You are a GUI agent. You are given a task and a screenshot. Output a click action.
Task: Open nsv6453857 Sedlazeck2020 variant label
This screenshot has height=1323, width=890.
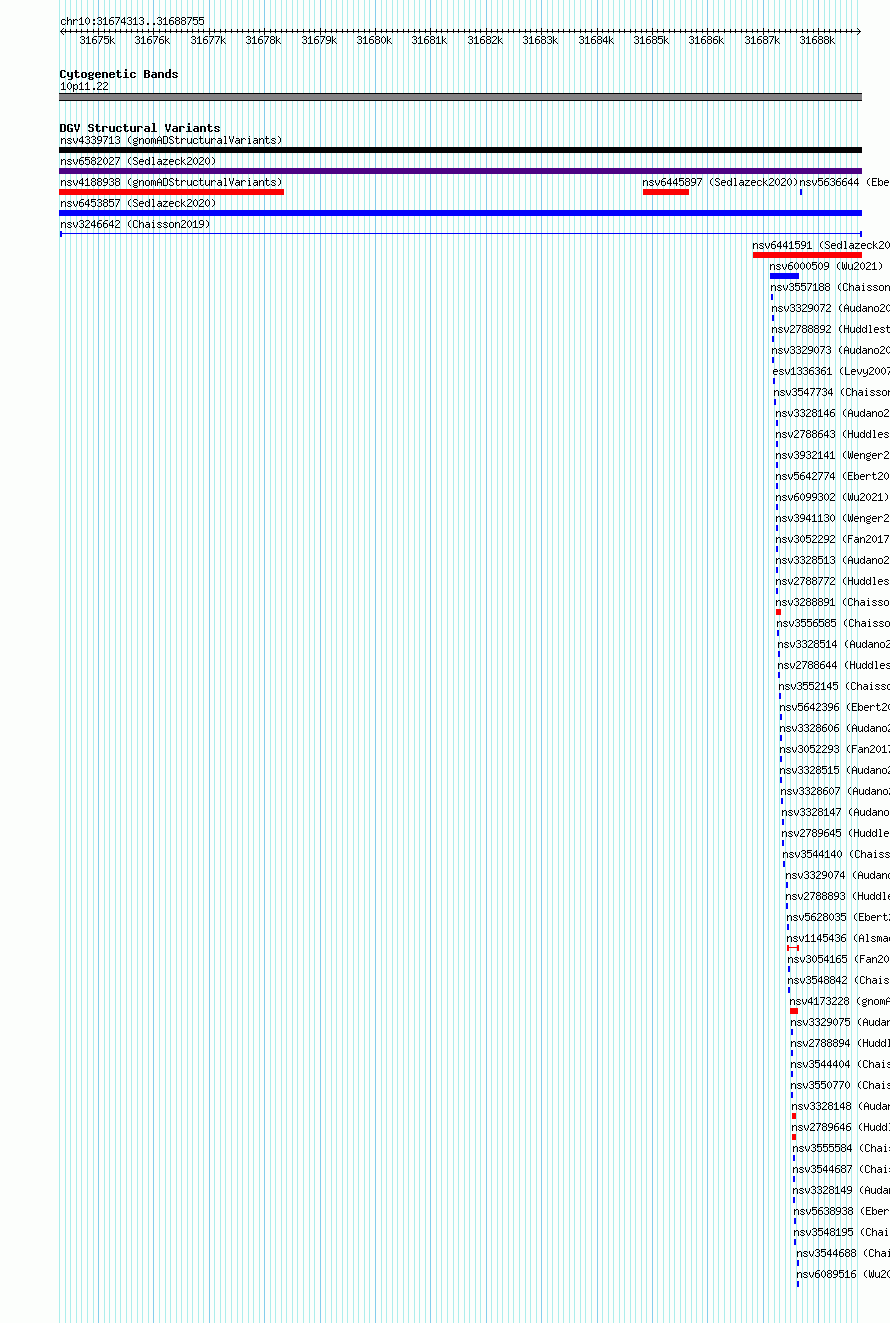click(138, 203)
